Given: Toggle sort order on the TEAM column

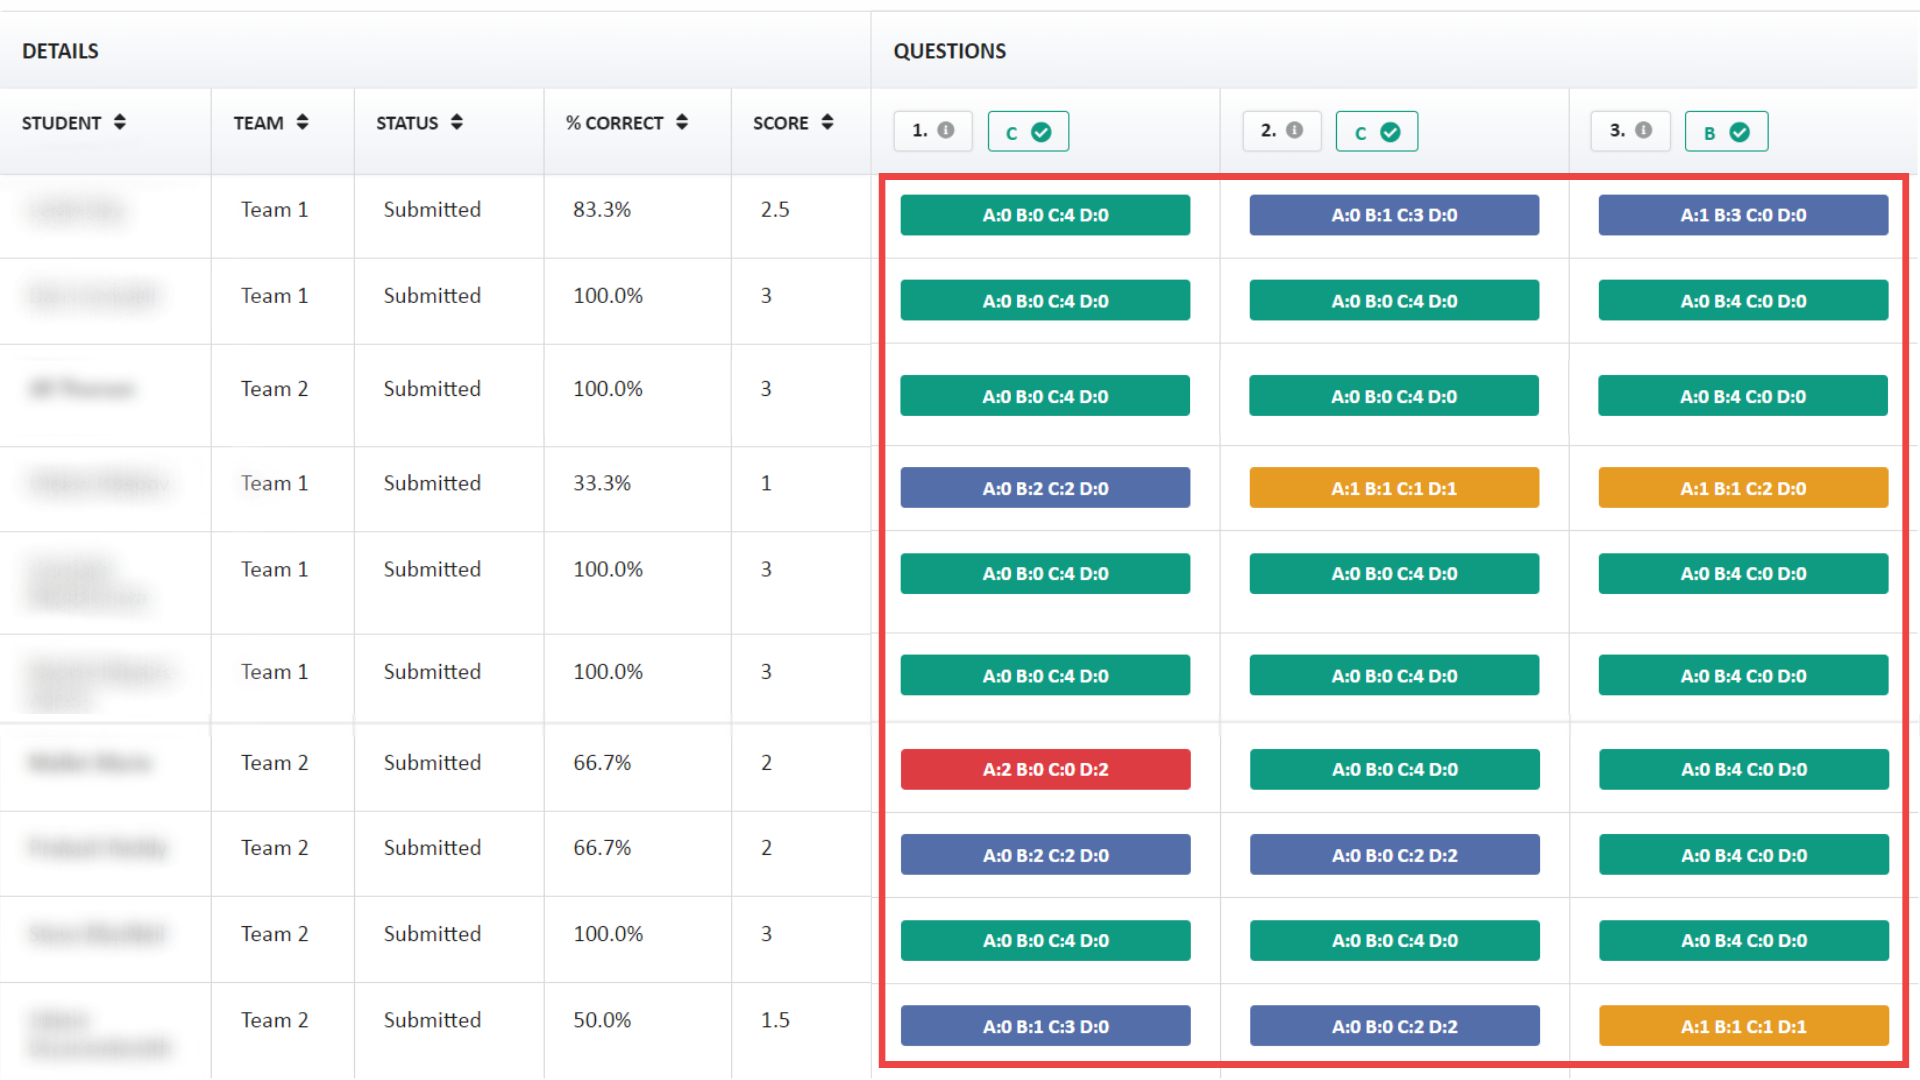Looking at the screenshot, I should [303, 122].
